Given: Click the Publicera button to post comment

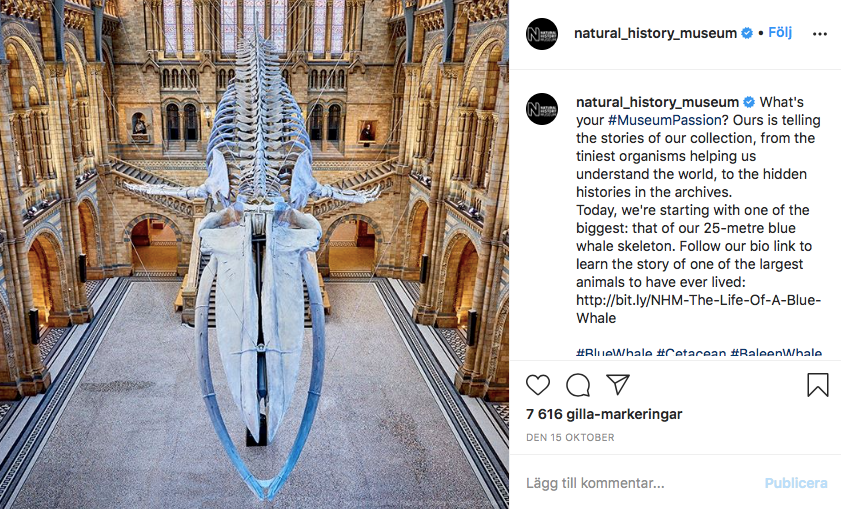Looking at the screenshot, I should coord(795,483).
